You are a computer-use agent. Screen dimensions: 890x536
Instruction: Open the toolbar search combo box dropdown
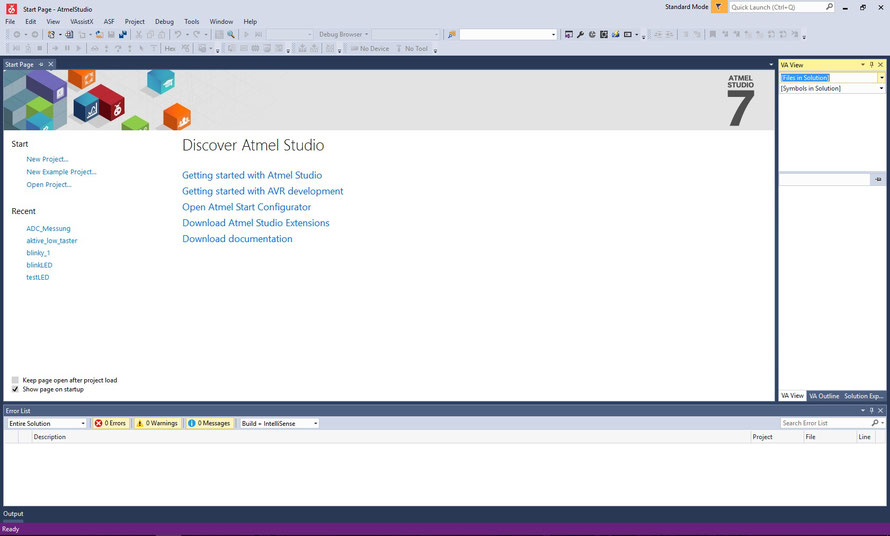tap(553, 35)
